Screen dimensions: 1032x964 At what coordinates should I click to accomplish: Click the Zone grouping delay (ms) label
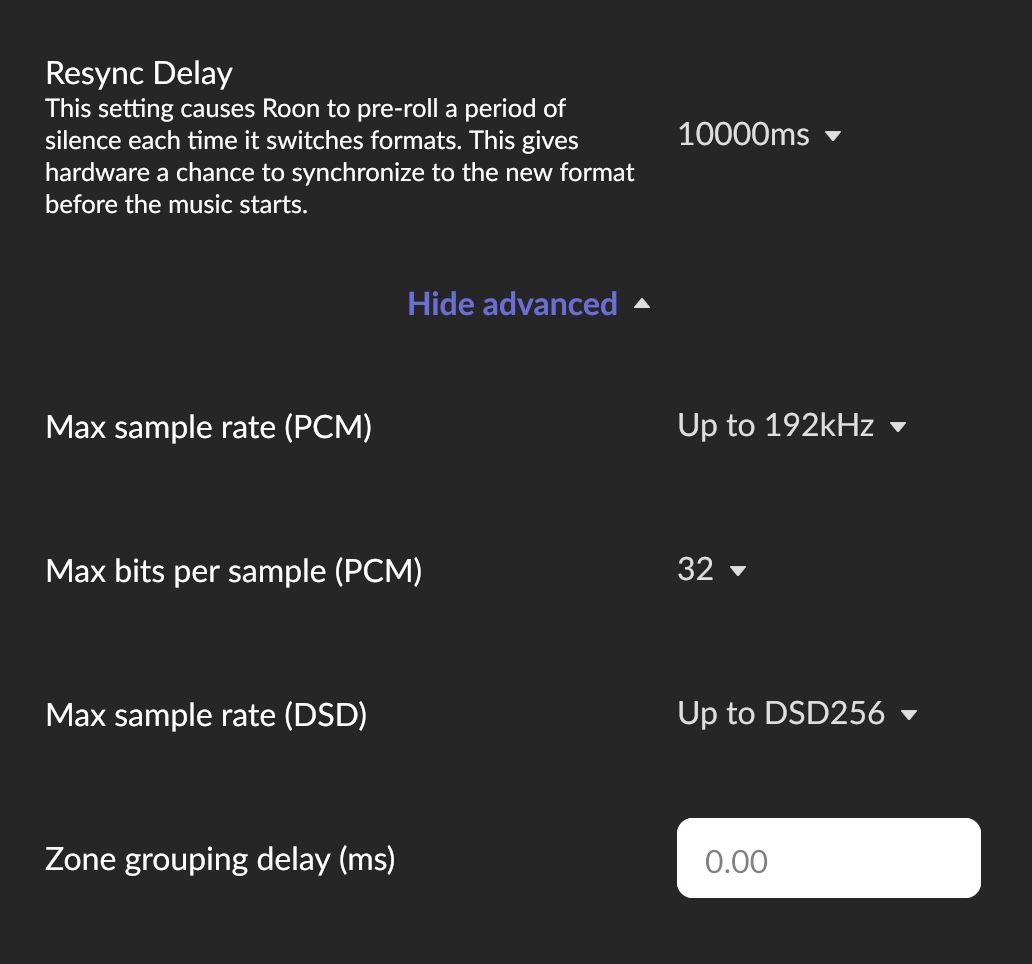pyautogui.click(x=220, y=859)
